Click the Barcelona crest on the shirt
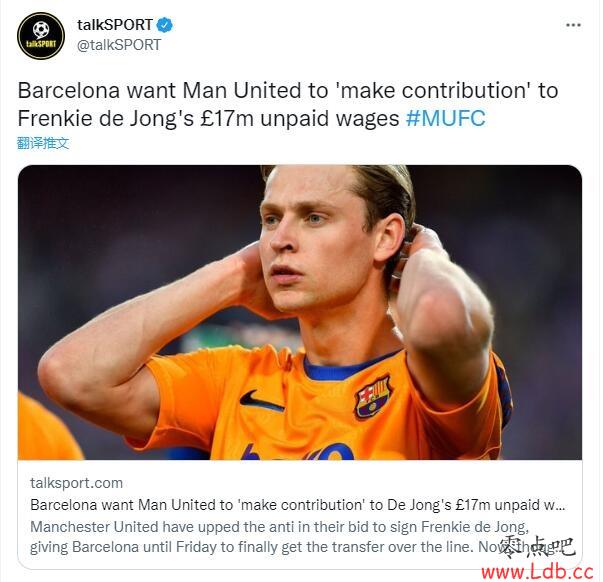Viewport: 603px width, 582px height. [373, 396]
